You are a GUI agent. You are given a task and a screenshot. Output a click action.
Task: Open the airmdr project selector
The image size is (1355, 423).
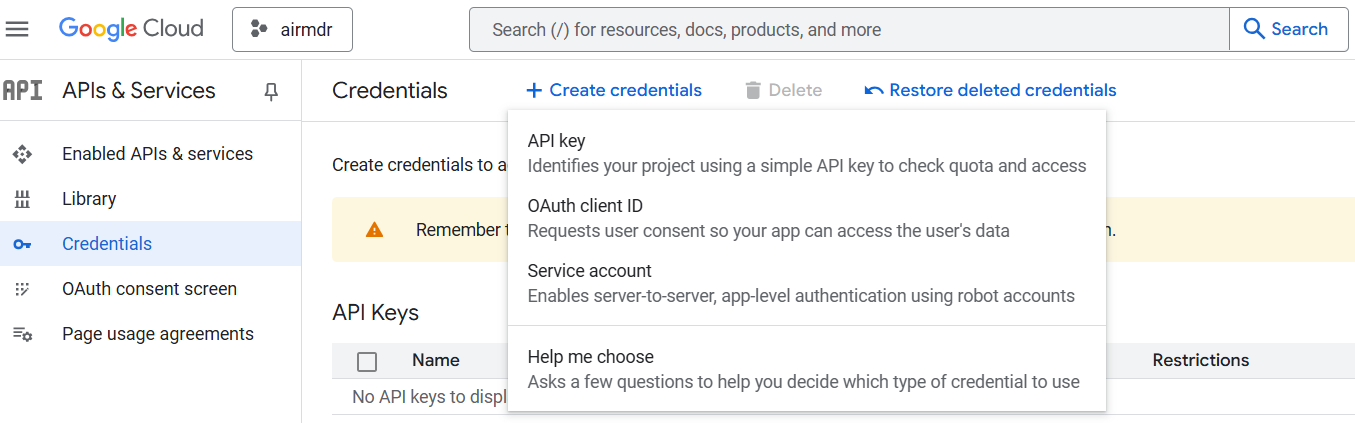click(292, 29)
